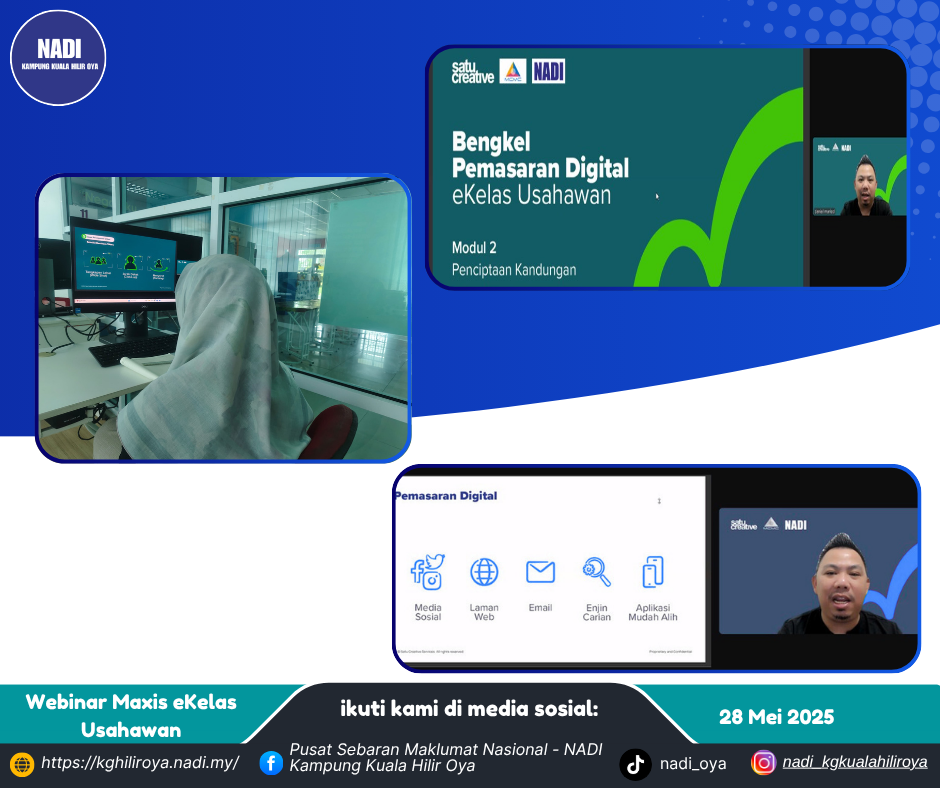
Task: Click the globe website icon in footer
Action: pyautogui.click(x=22, y=765)
